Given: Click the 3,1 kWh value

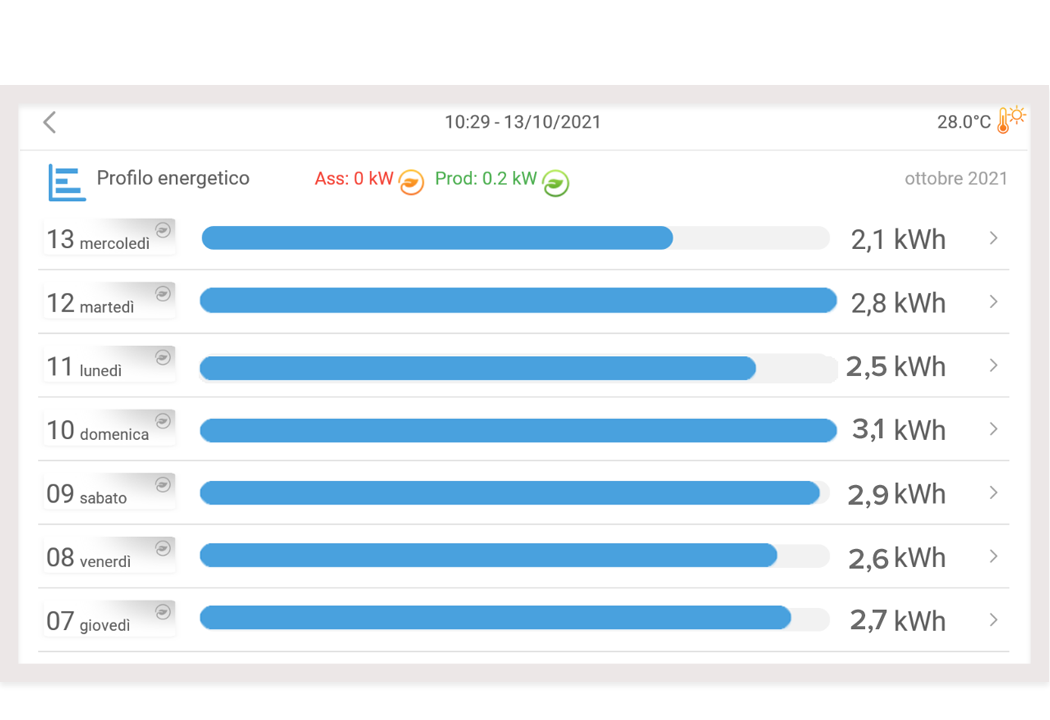Looking at the screenshot, I should click(x=898, y=430).
